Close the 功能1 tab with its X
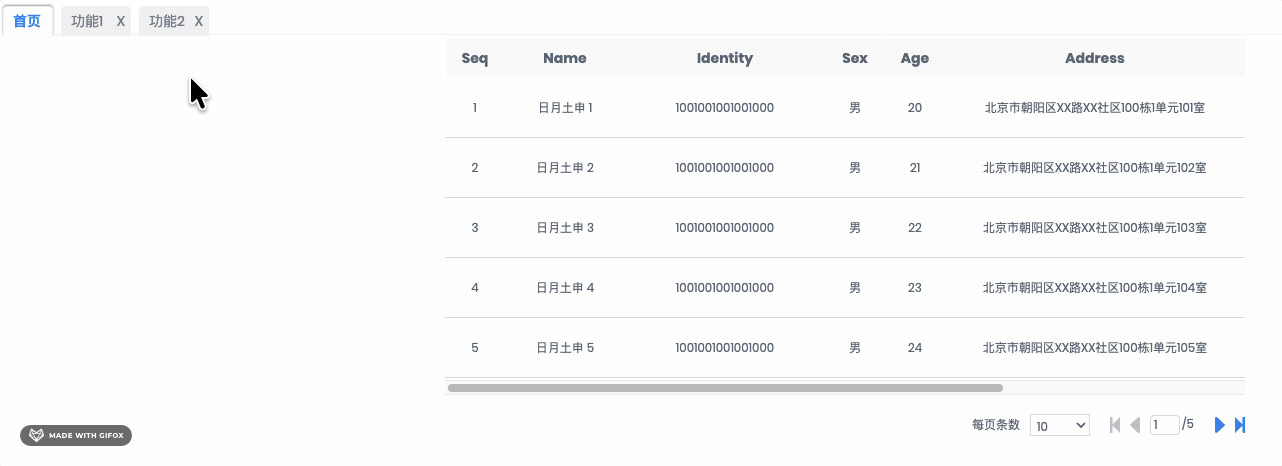The height and width of the screenshot is (466, 1282). 121,21
